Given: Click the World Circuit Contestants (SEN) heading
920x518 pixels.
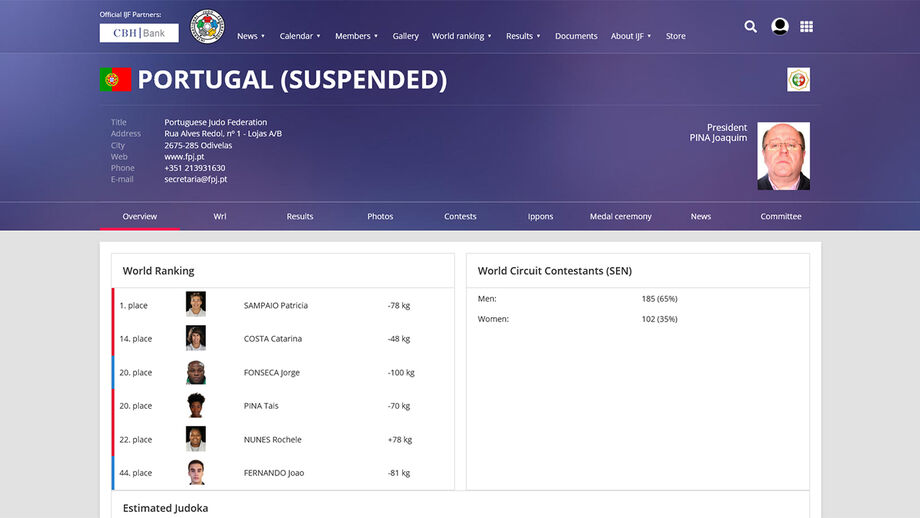Looking at the screenshot, I should (x=554, y=271).
